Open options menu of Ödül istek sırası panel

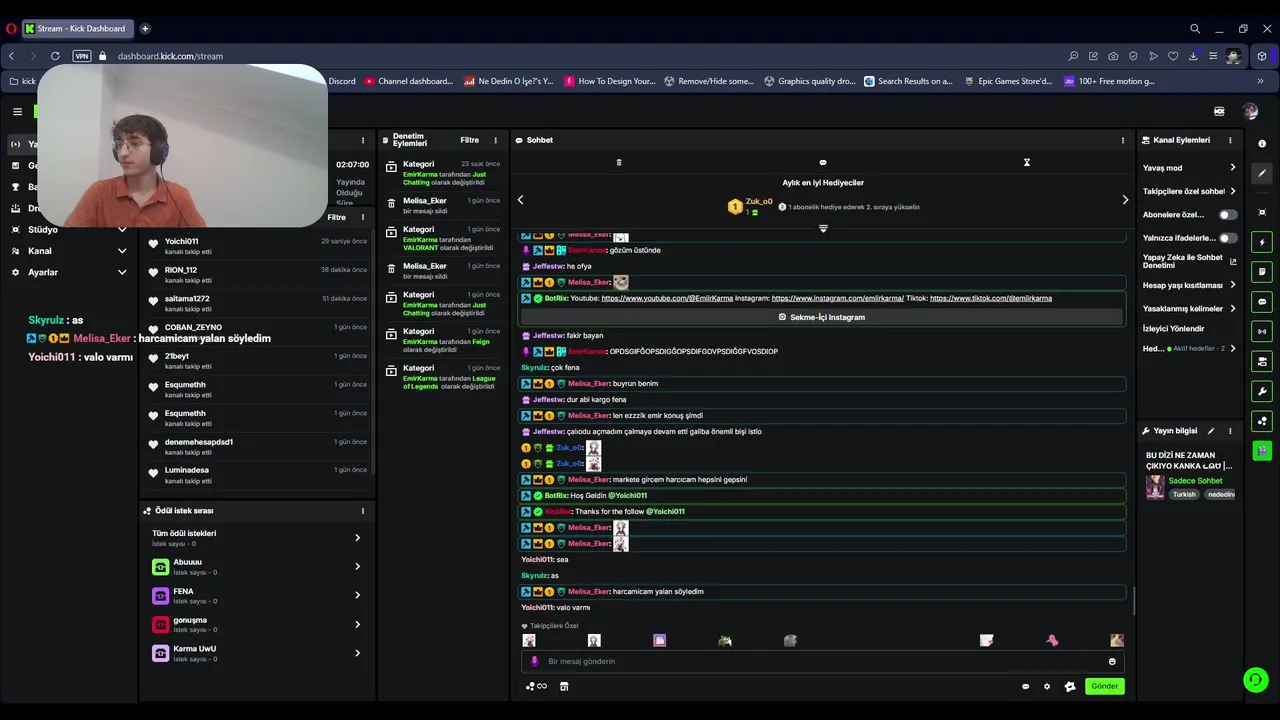pyautogui.click(x=363, y=511)
